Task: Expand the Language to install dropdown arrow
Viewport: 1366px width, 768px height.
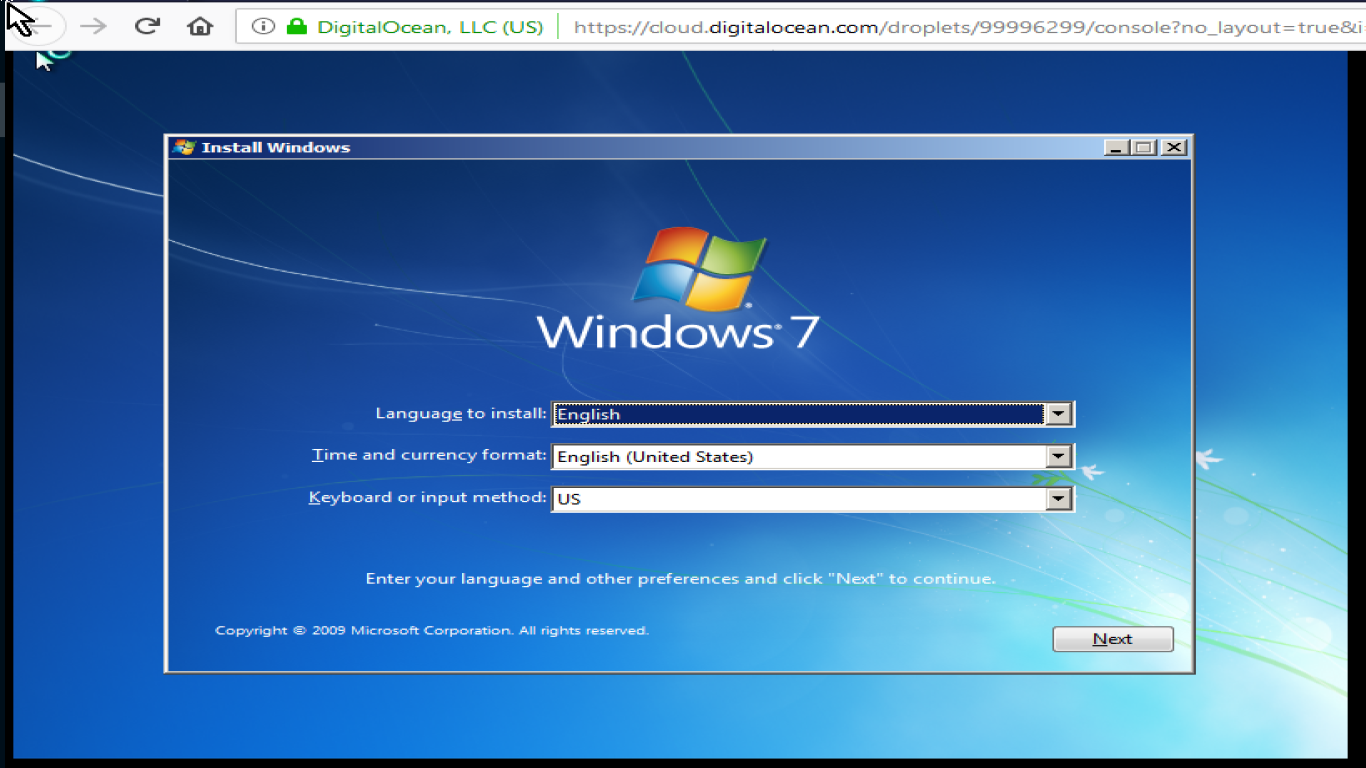Action: (x=1058, y=414)
